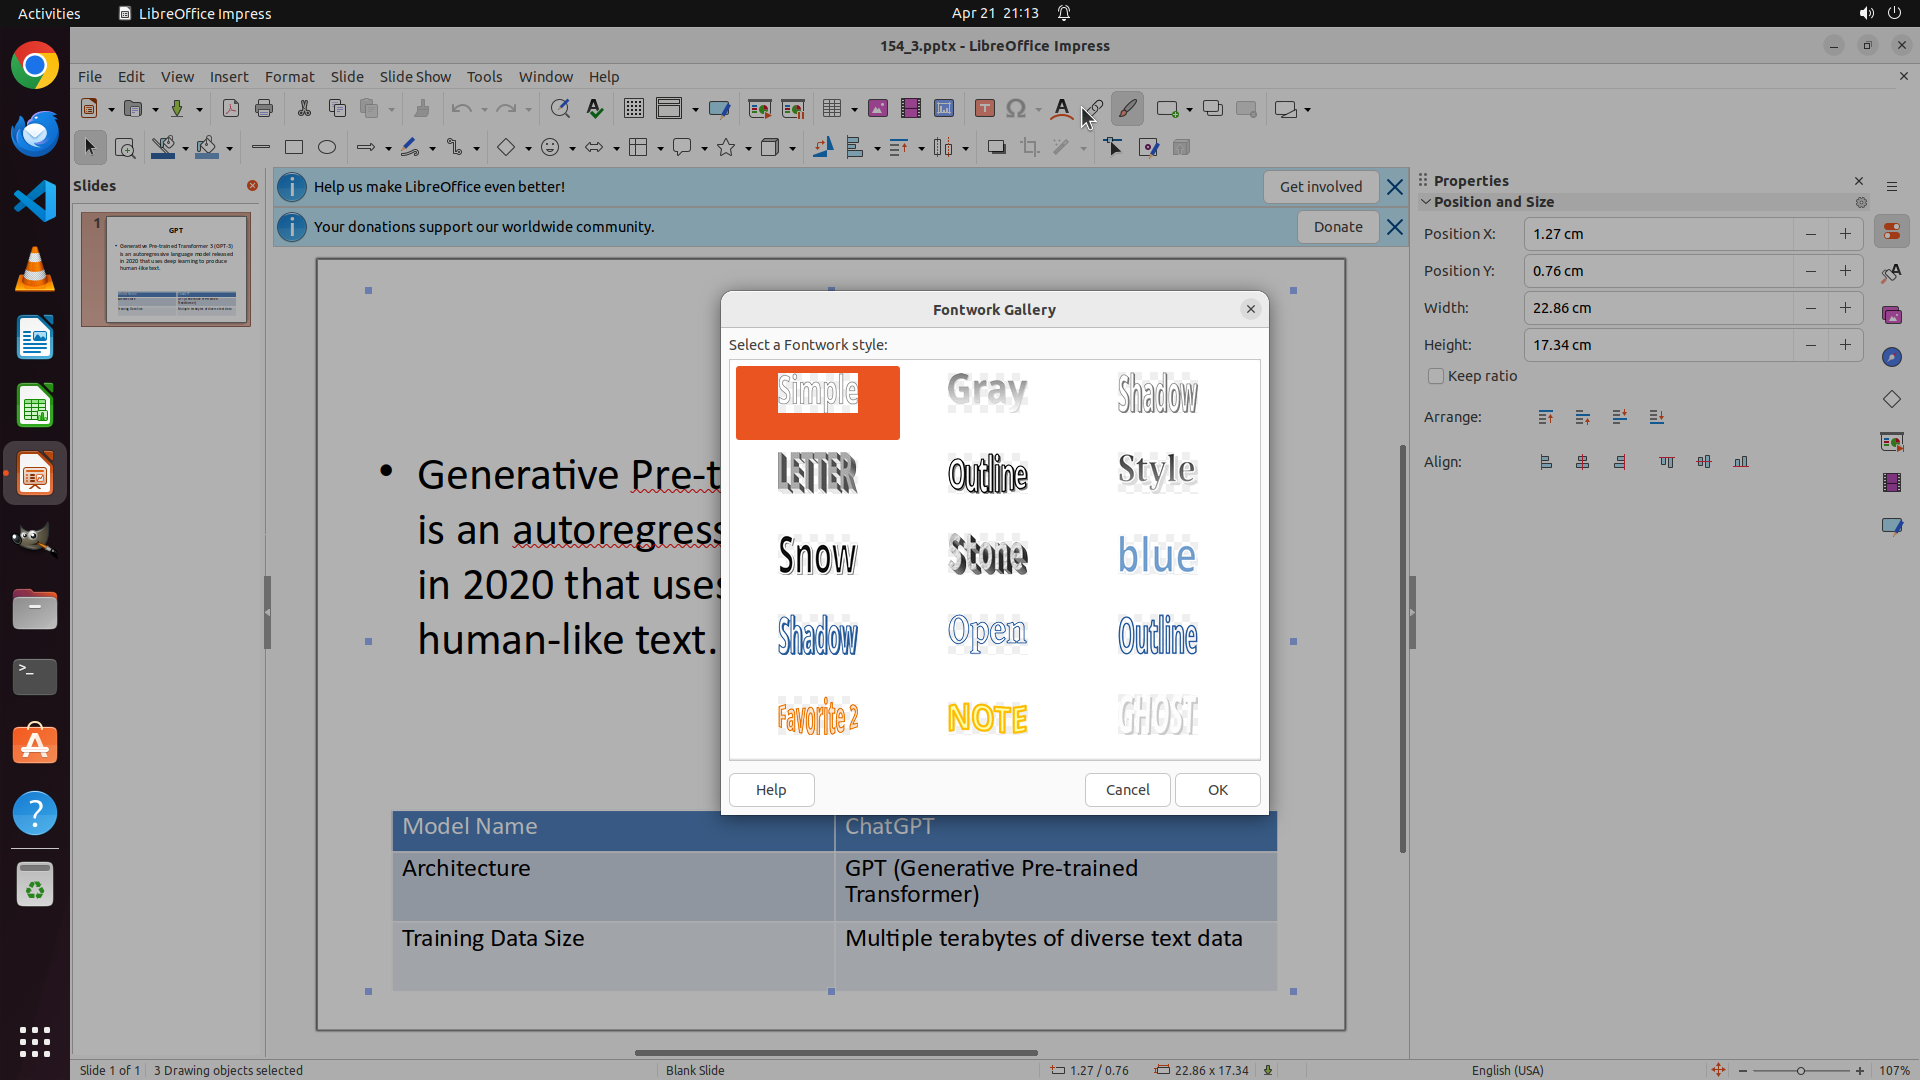Click the Get involved button
The height and width of the screenshot is (1080, 1920).
coord(1320,187)
